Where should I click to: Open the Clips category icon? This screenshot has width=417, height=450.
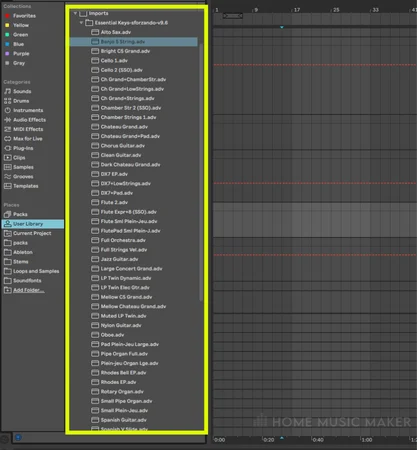[7, 158]
